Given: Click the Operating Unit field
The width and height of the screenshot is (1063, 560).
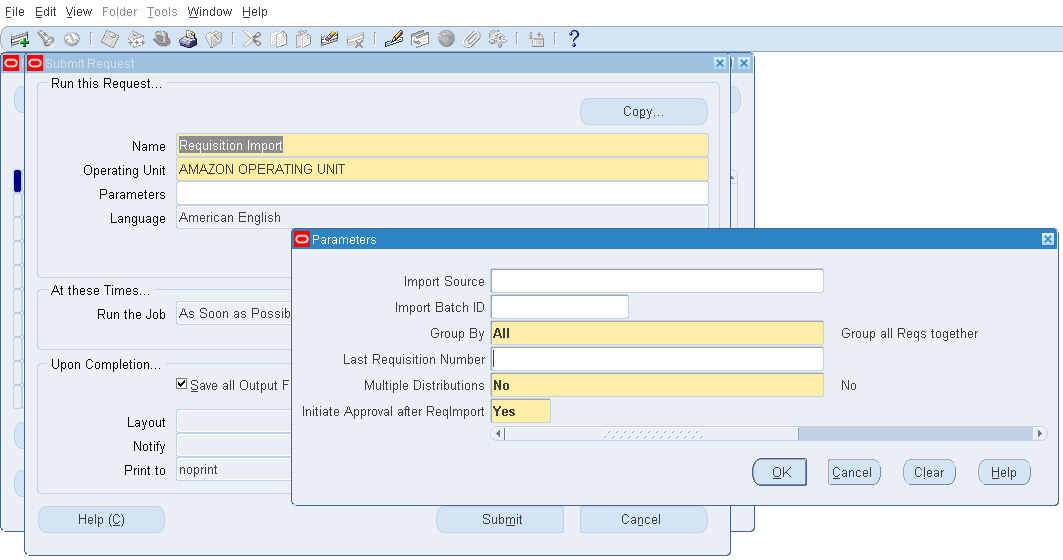Looking at the screenshot, I should tap(442, 169).
